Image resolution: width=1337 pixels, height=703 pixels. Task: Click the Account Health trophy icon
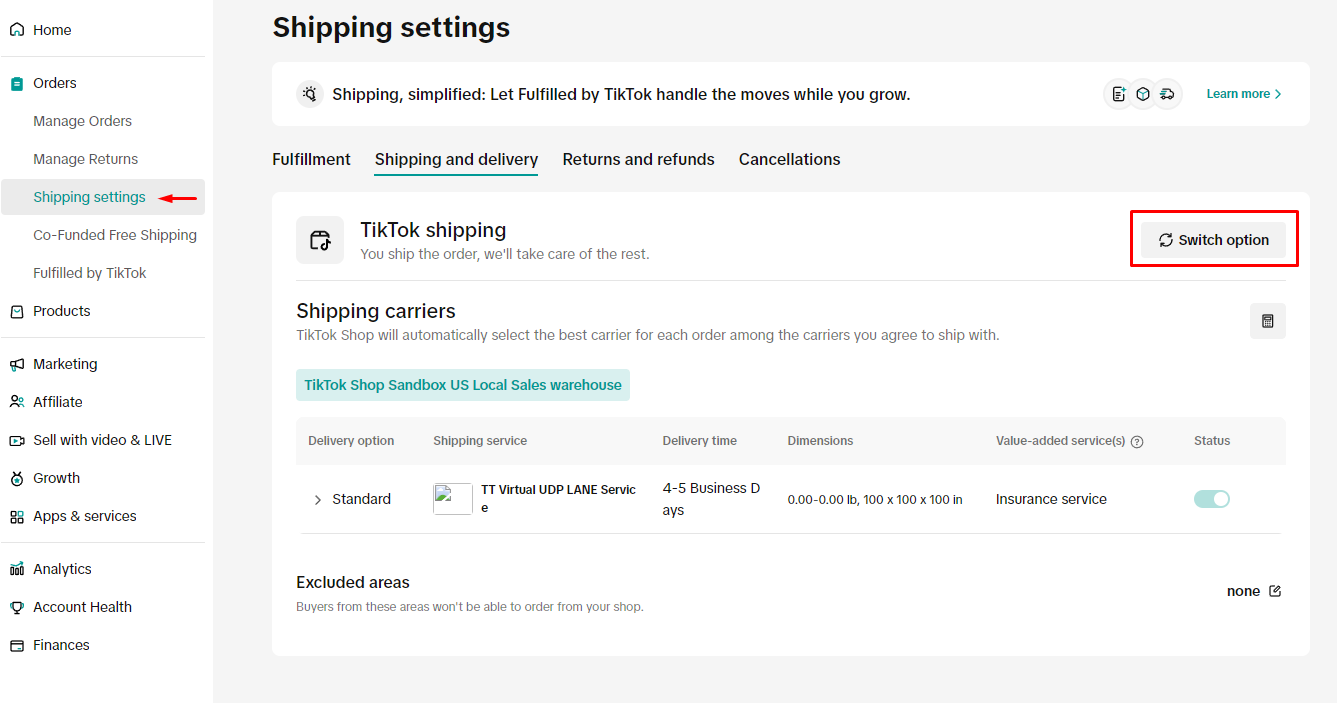(17, 607)
